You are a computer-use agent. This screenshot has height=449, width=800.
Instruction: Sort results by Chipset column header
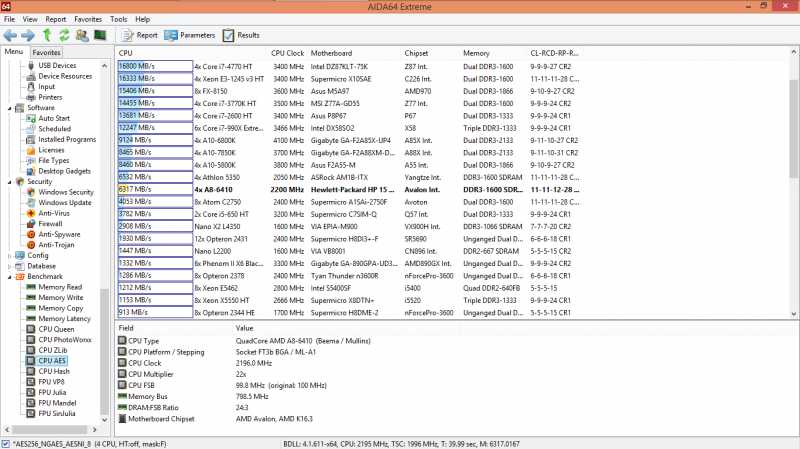click(430, 53)
